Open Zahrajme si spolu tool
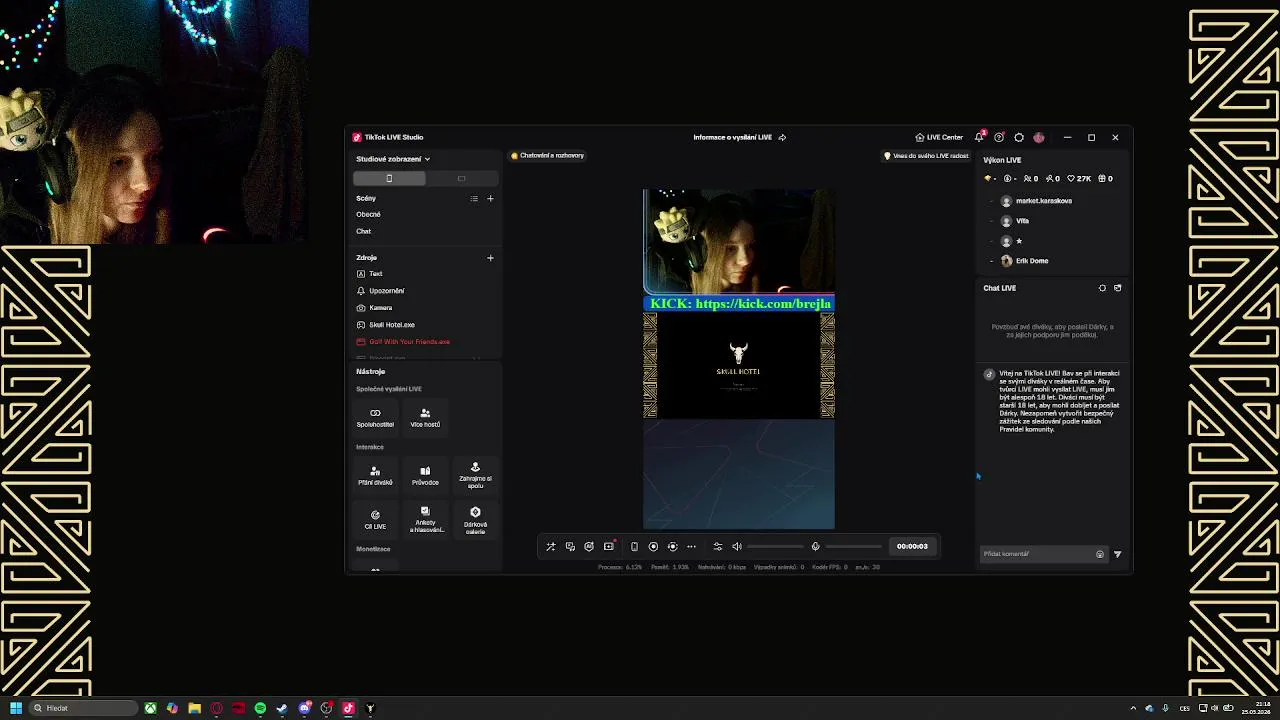Image resolution: width=1280 pixels, height=720 pixels. coord(475,475)
